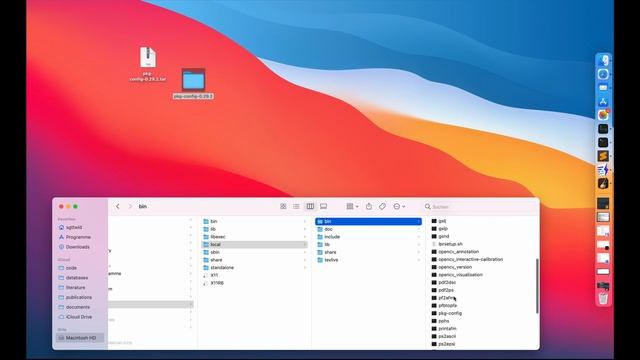Viewport: 640px width, 360px height.
Task: Expand sbin via its chevron
Action: click(304, 252)
